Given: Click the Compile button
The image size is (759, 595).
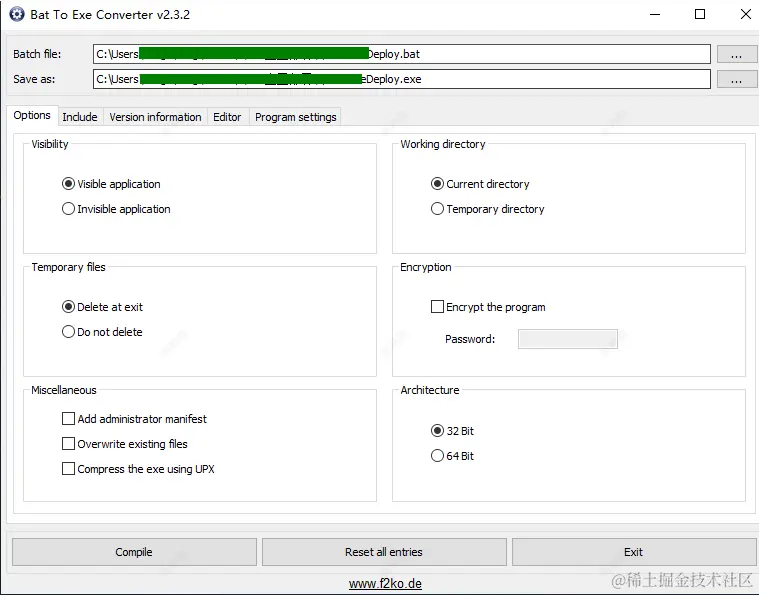Looking at the screenshot, I should pyautogui.click(x=134, y=552).
